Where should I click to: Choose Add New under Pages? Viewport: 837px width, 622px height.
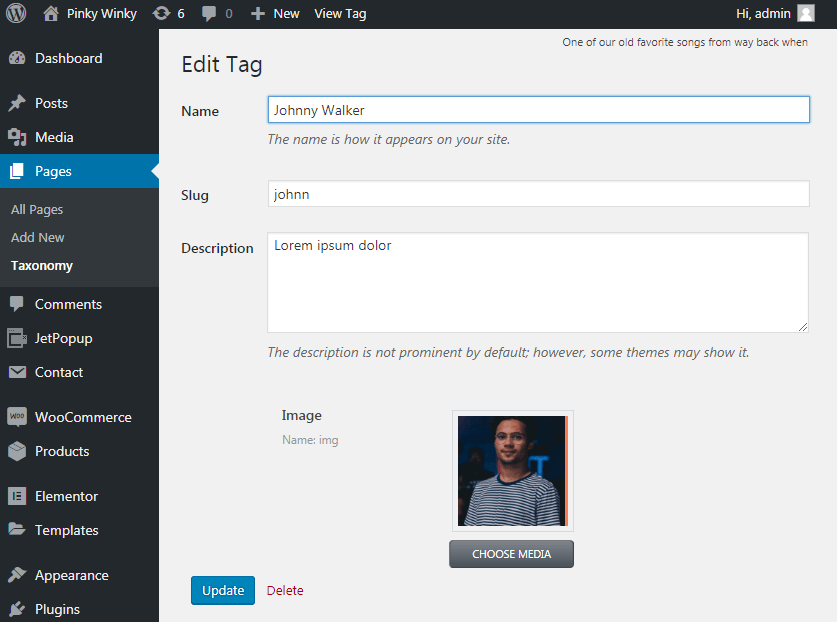(x=37, y=238)
